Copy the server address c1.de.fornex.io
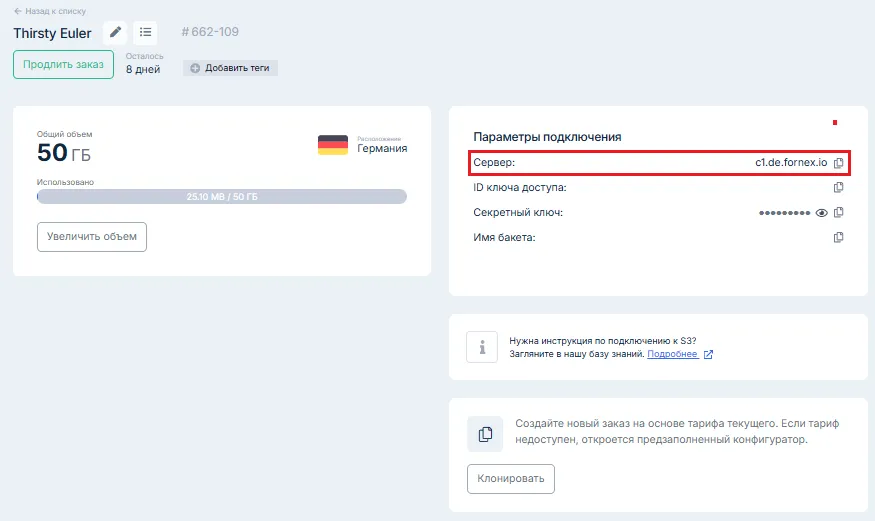Screen dimensions: 875x521 click(x=839, y=162)
